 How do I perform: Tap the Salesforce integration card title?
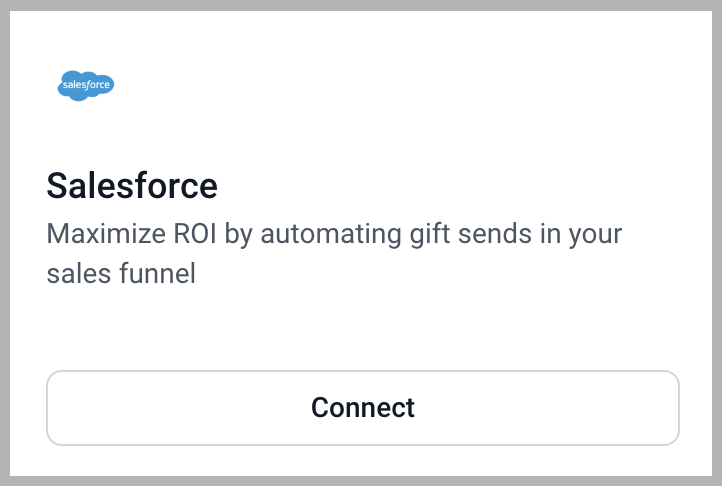coord(132,186)
